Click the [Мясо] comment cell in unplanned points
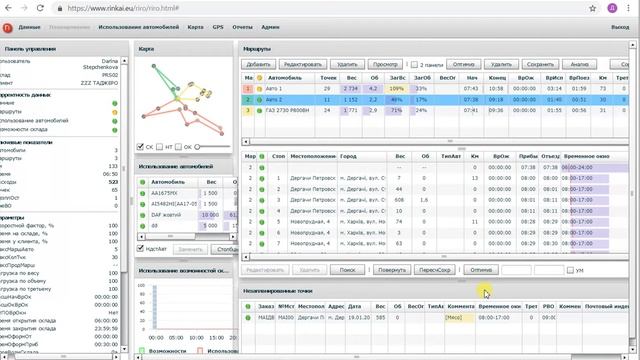Viewport: 640px width, 360px height. (x=460, y=318)
